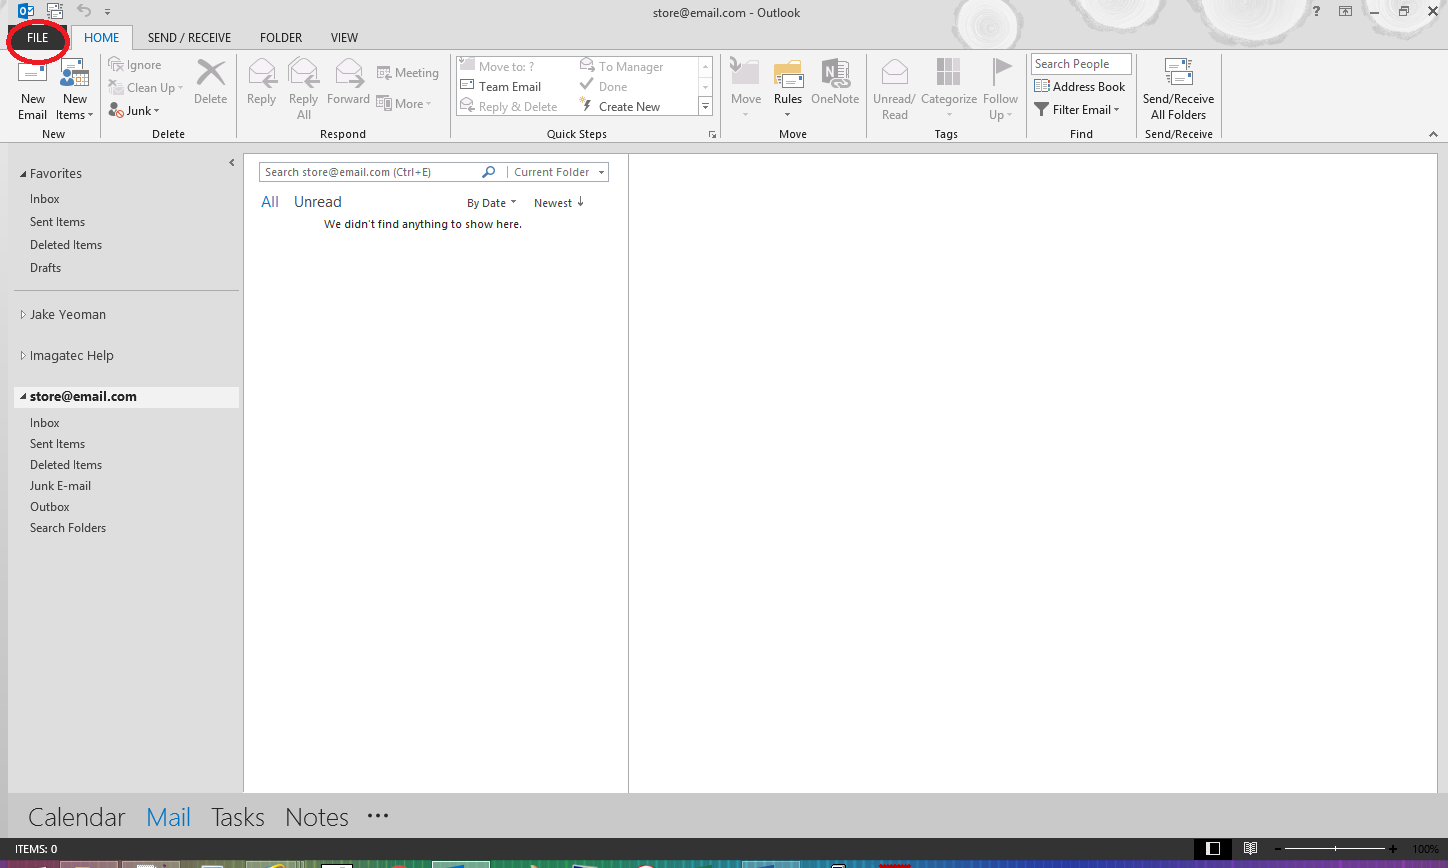The image size is (1448, 868).
Task: Click Send/Receive All Folders icon
Action: [x=1178, y=75]
